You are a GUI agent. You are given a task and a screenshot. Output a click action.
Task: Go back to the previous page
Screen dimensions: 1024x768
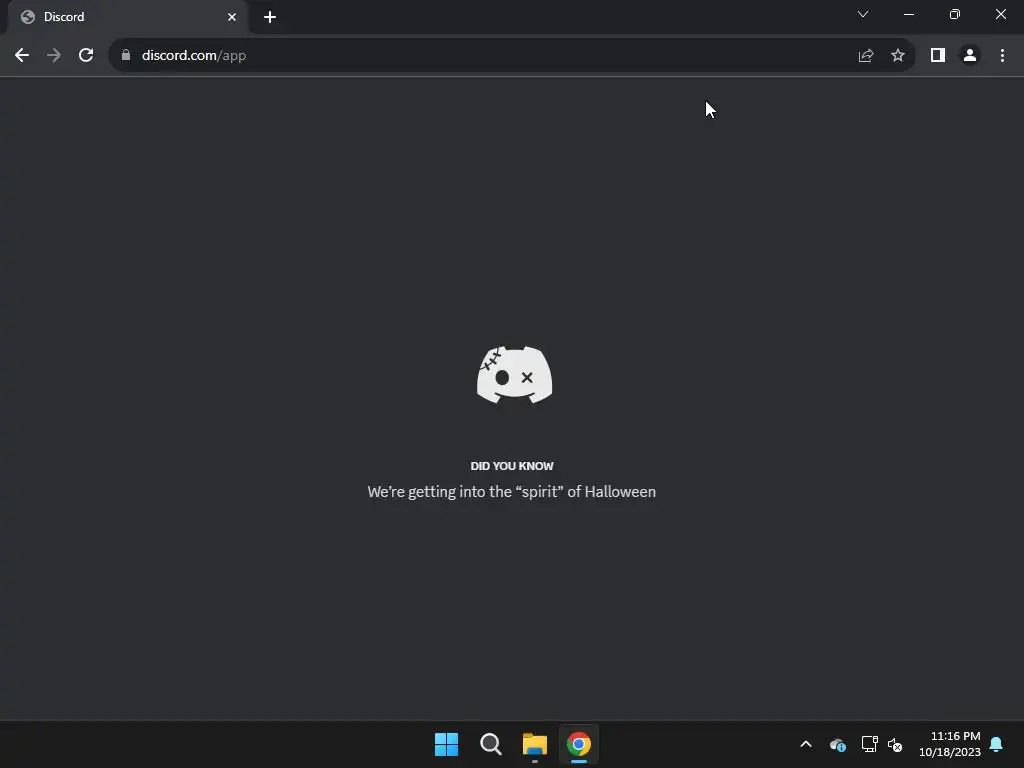pyautogui.click(x=22, y=56)
